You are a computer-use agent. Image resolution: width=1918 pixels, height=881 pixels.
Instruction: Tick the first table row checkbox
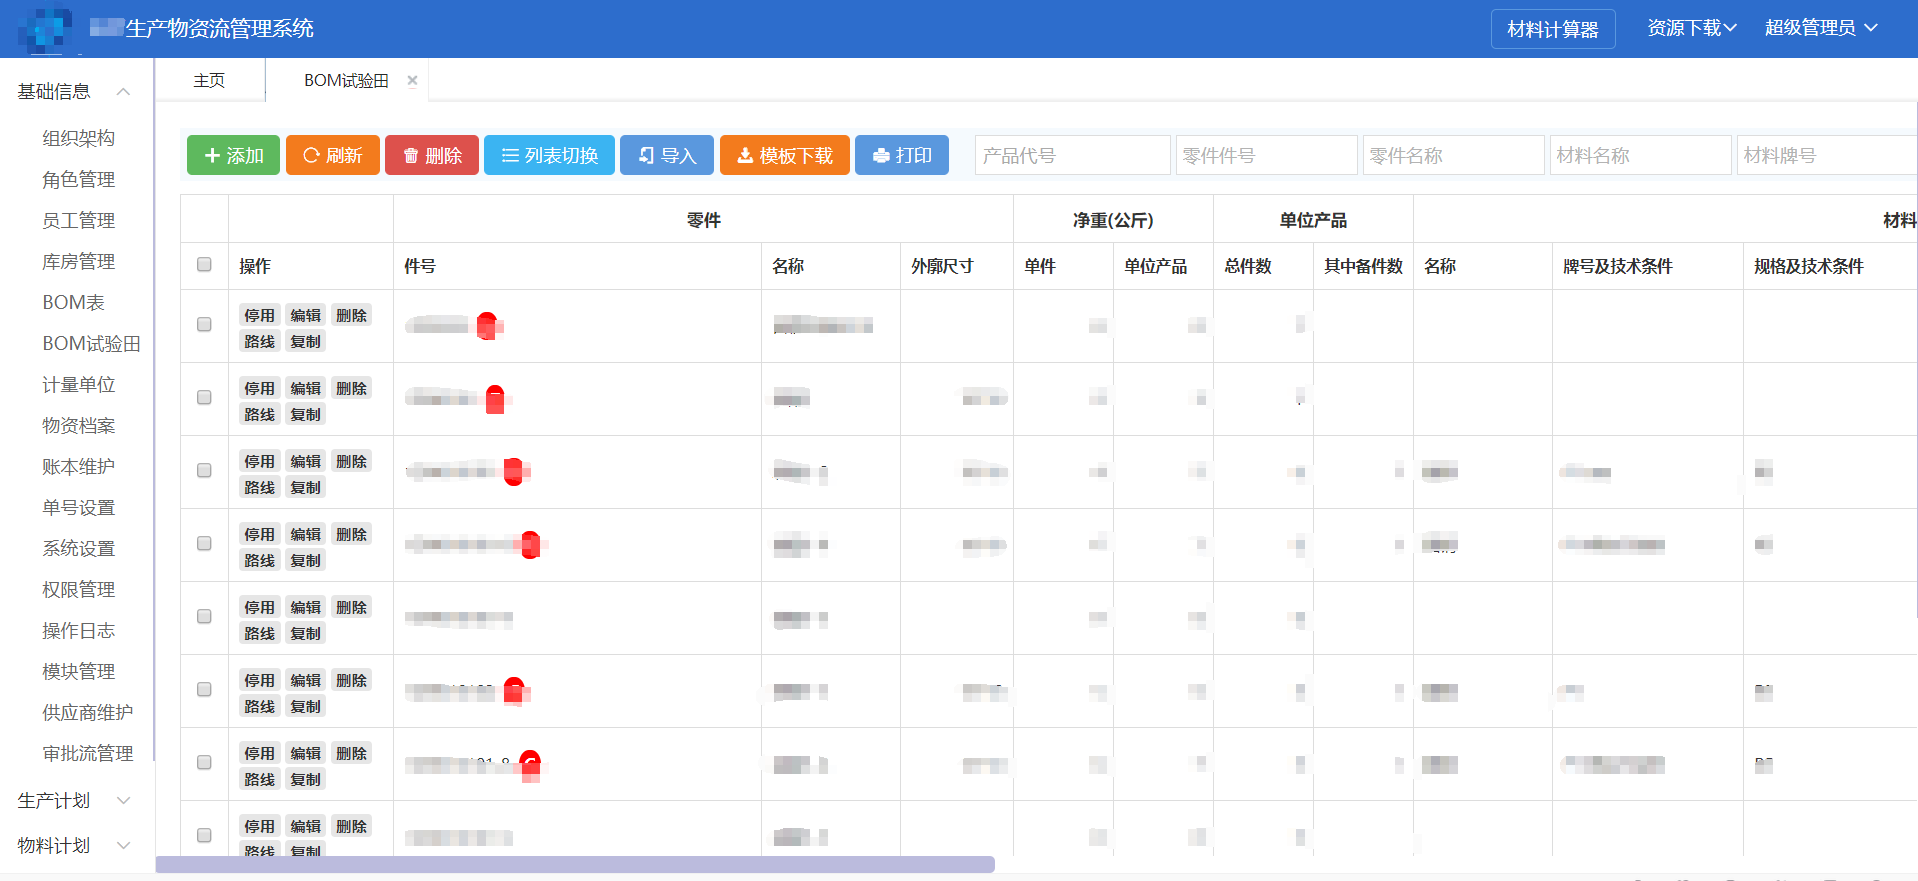pyautogui.click(x=204, y=325)
